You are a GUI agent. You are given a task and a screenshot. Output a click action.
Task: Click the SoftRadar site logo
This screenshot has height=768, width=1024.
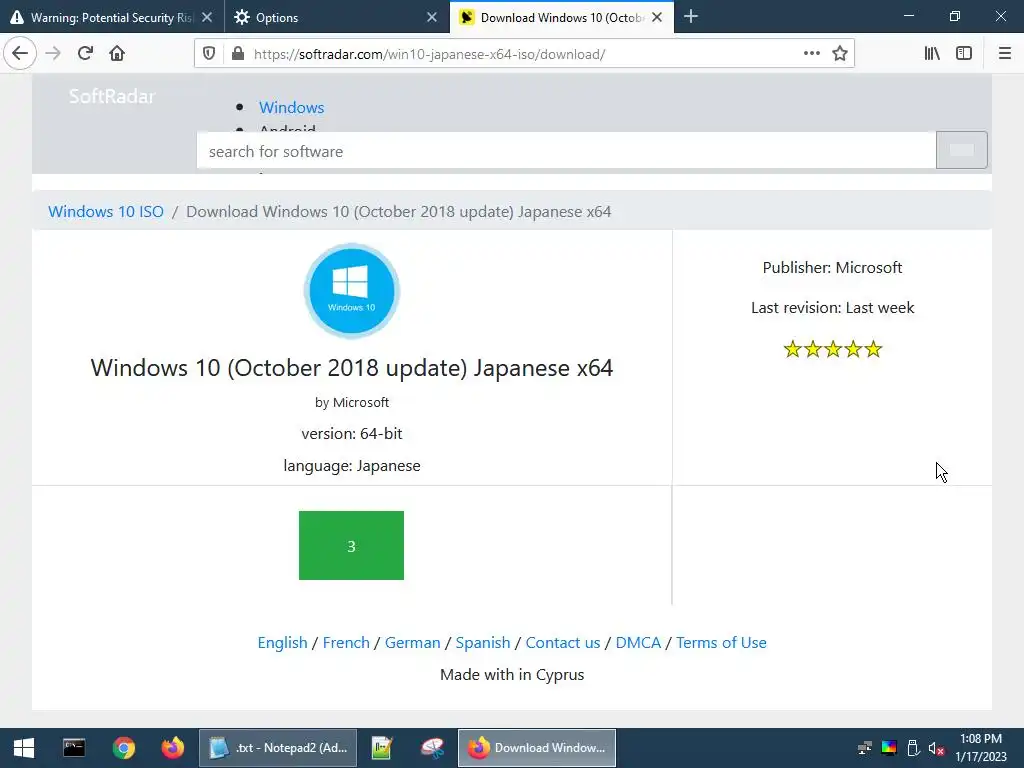pyautogui.click(x=112, y=96)
